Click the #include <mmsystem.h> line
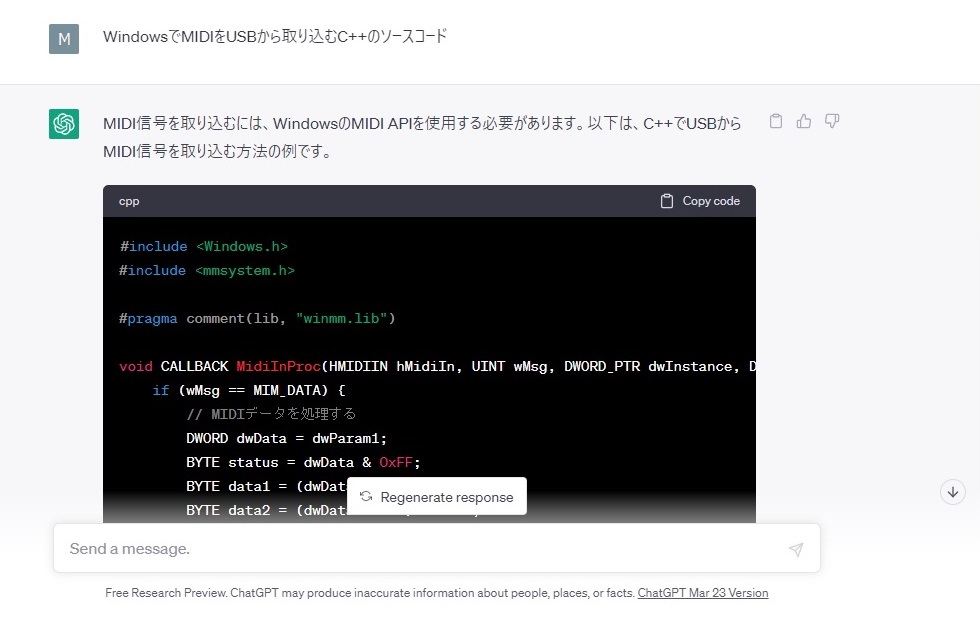Image resolution: width=980 pixels, height=623 pixels. [206, 271]
